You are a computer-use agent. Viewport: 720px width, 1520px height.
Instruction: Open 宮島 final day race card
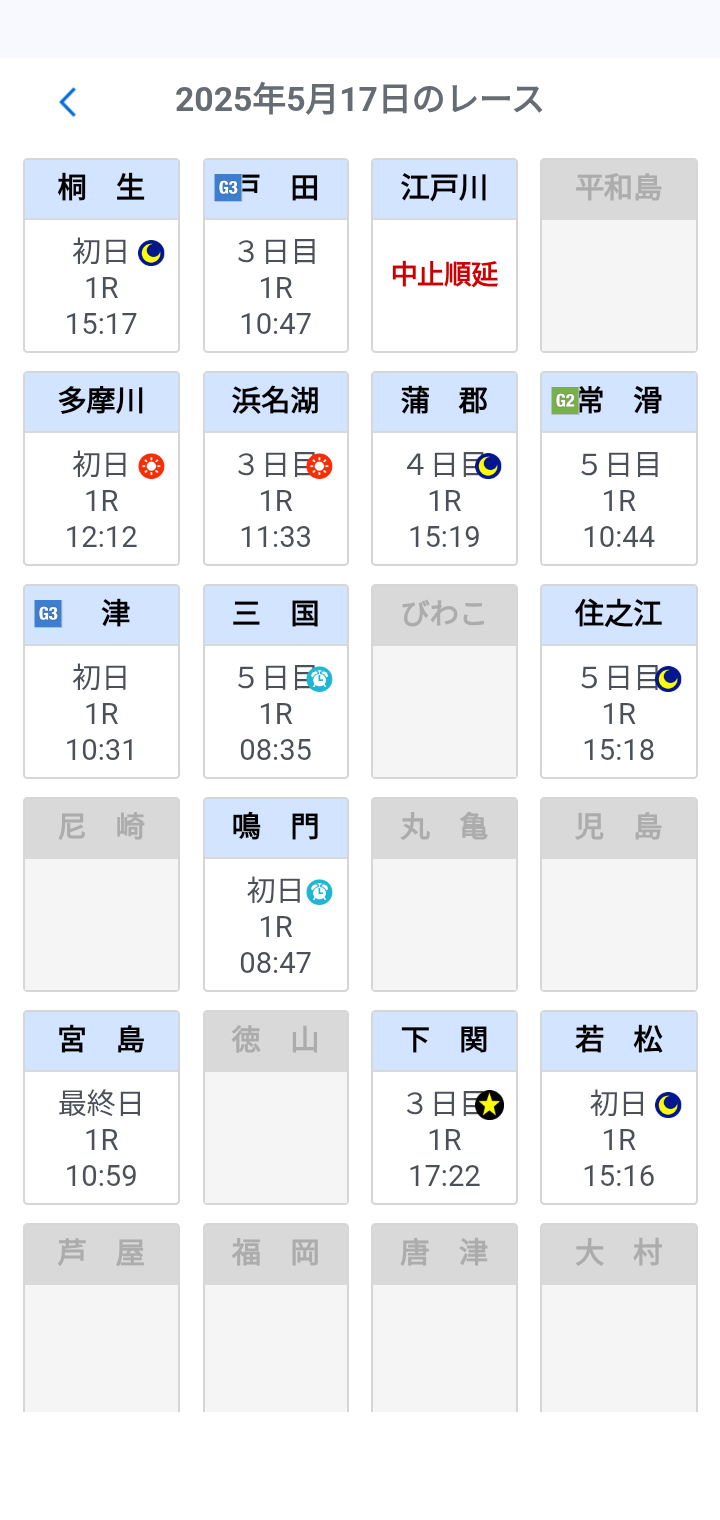pyautogui.click(x=101, y=1139)
